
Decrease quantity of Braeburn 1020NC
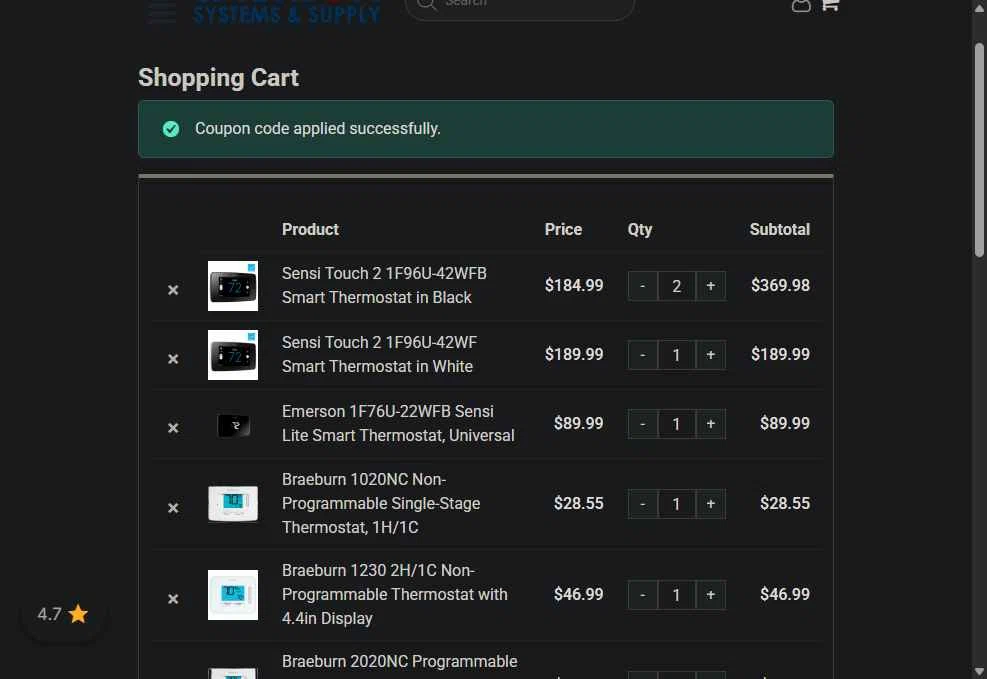pyautogui.click(x=643, y=504)
